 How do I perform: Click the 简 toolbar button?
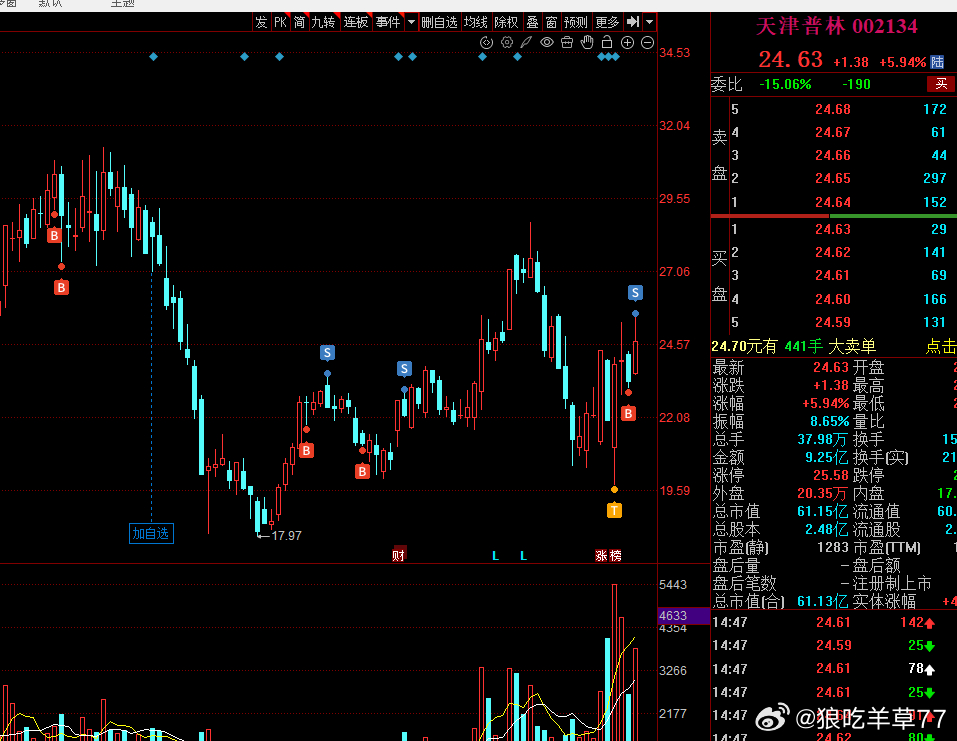299,22
